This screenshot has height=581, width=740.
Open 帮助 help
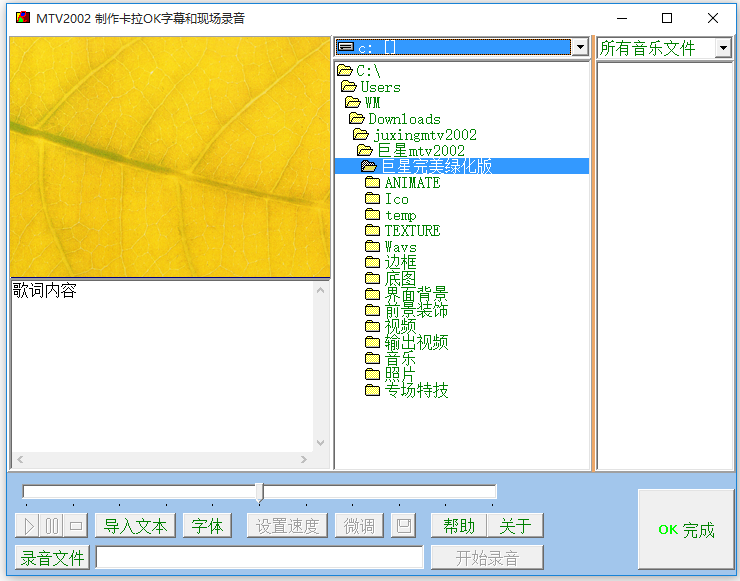tap(459, 526)
